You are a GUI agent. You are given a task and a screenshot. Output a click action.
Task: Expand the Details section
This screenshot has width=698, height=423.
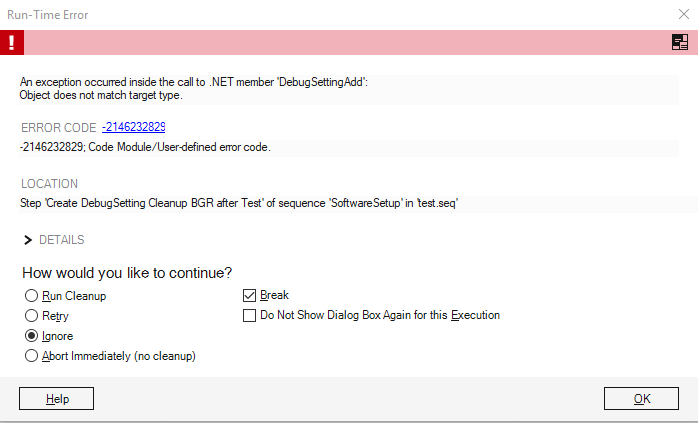point(29,240)
